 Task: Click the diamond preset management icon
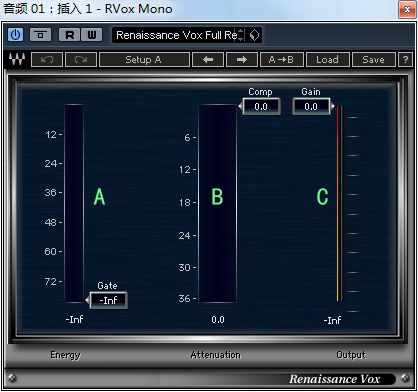click(254, 35)
